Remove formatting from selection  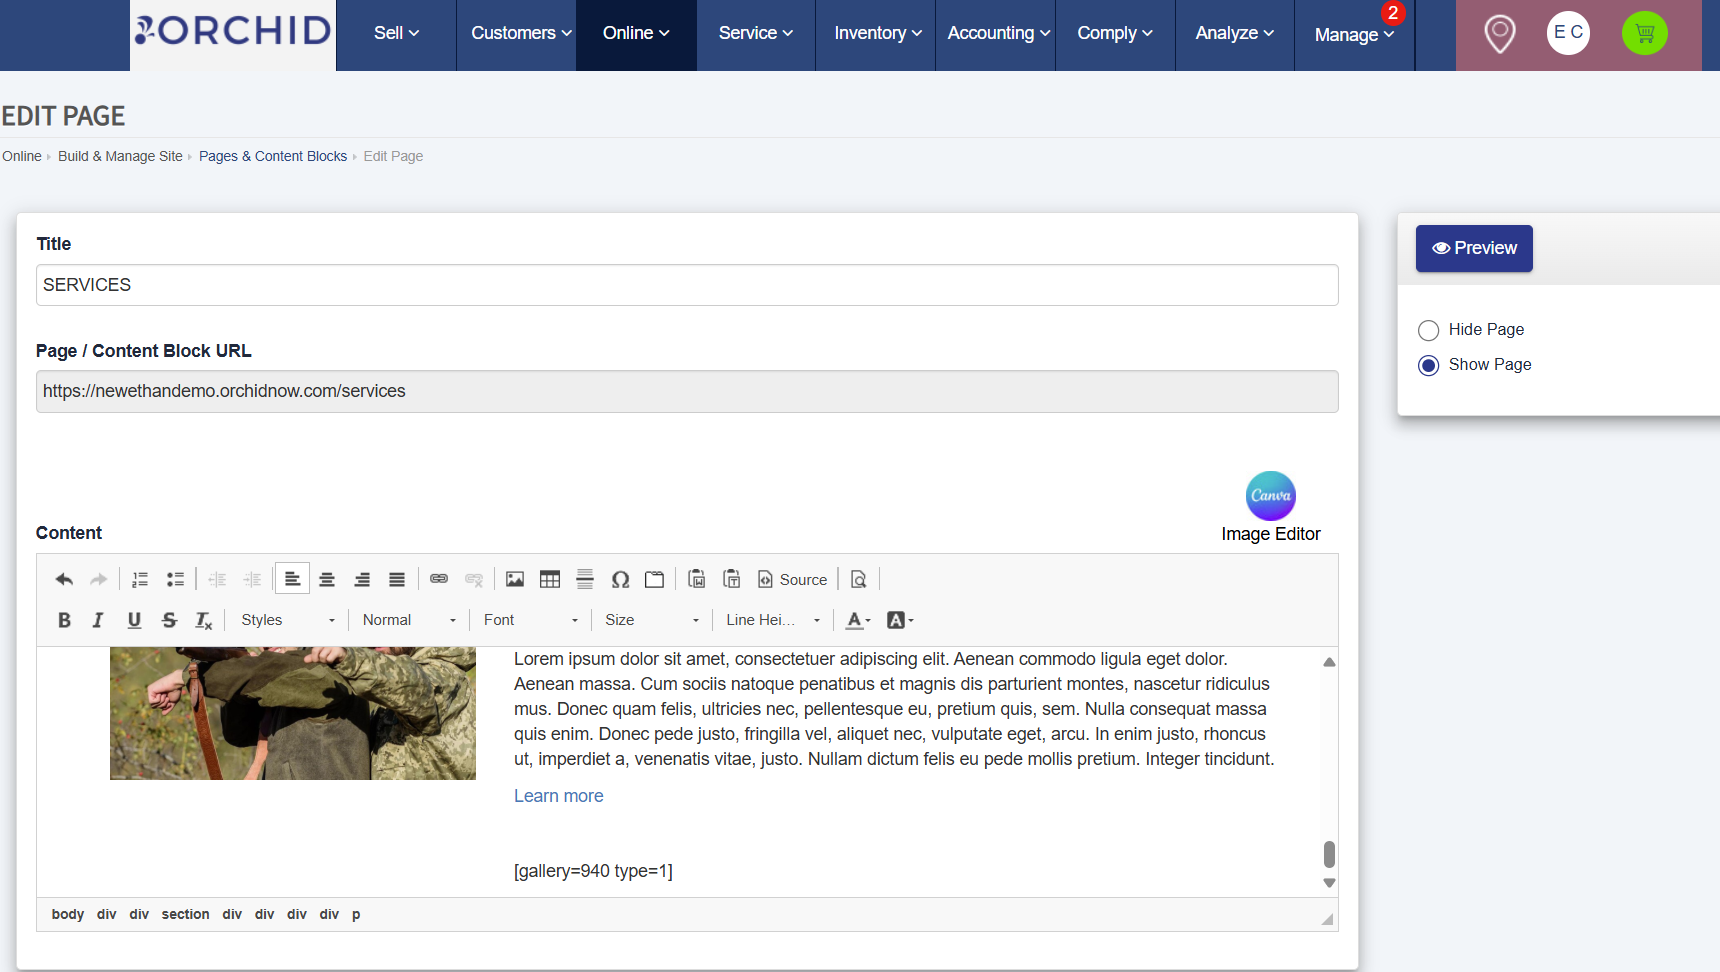coord(204,620)
